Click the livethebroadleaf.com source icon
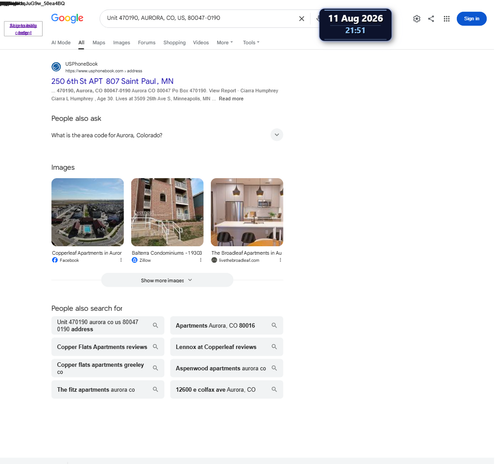 point(214,260)
